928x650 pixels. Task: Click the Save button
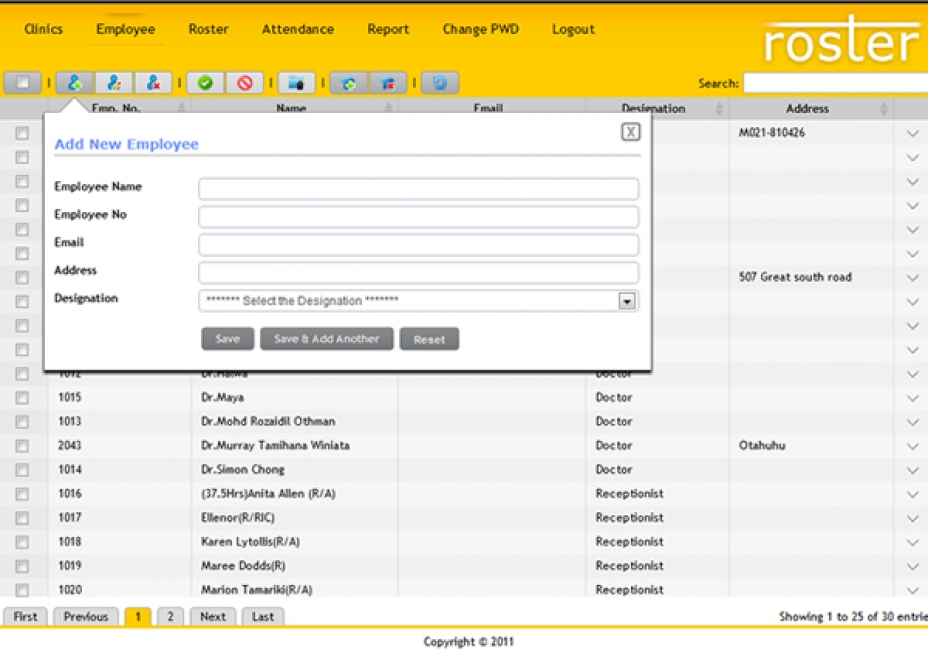[x=228, y=339]
